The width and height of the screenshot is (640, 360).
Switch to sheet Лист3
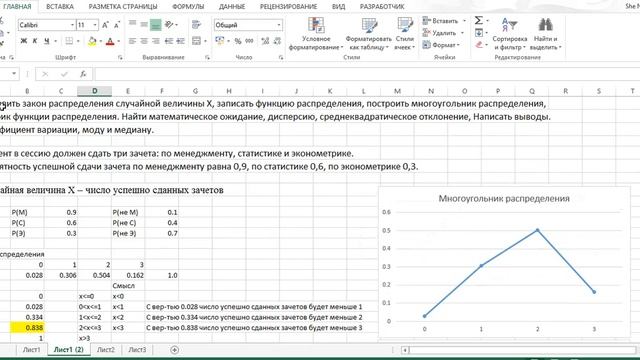(137, 350)
